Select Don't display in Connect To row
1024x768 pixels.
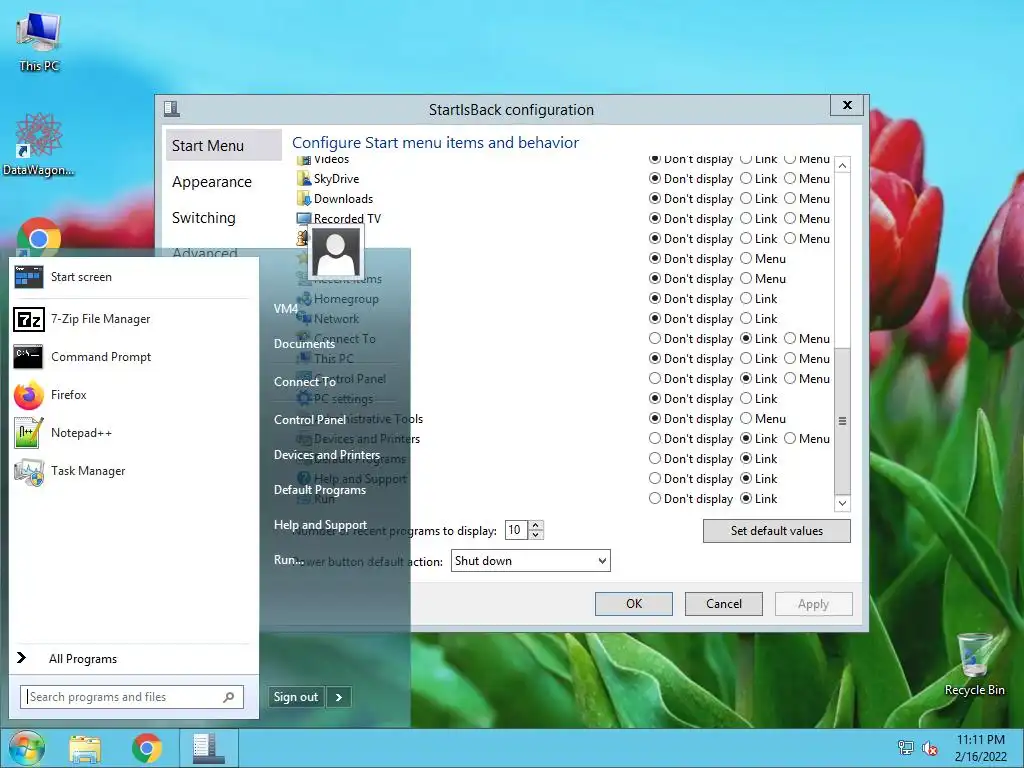[x=655, y=338]
